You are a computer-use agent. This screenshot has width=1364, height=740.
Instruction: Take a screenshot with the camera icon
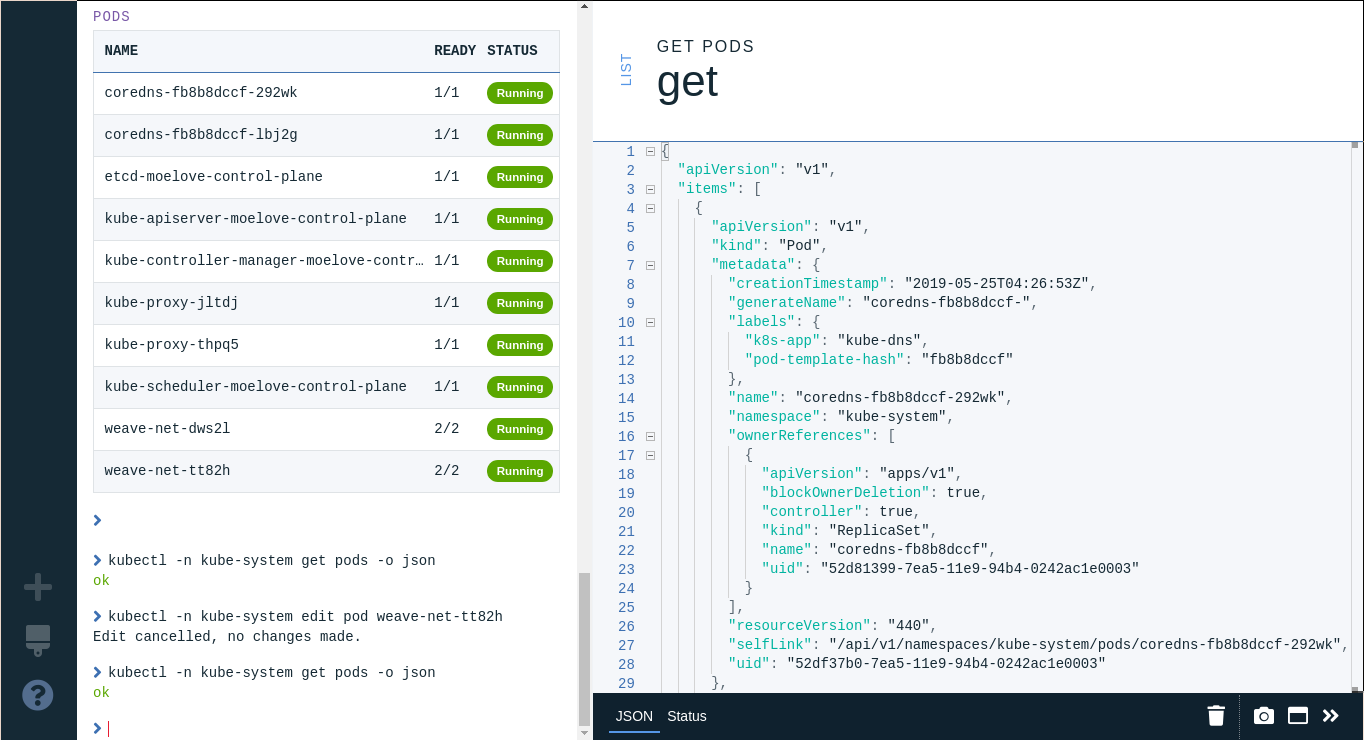(1264, 716)
